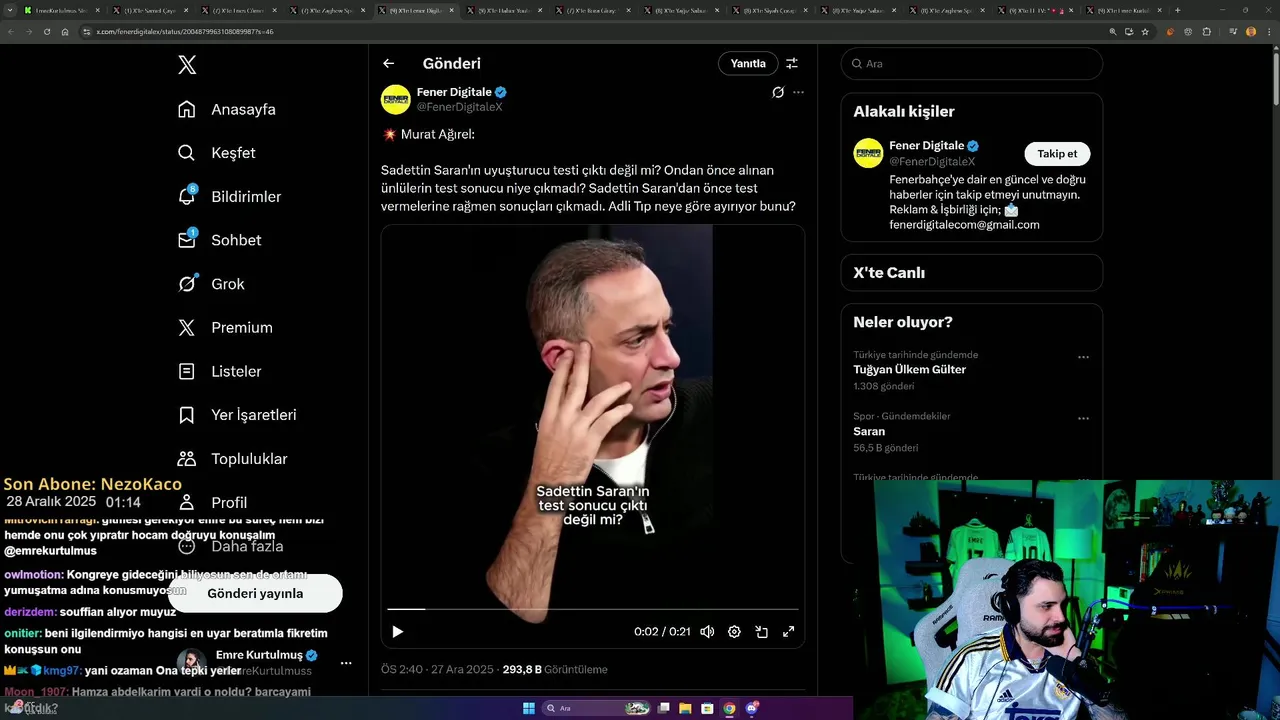
Task: Open File Explorer from the taskbar
Action: click(x=686, y=708)
